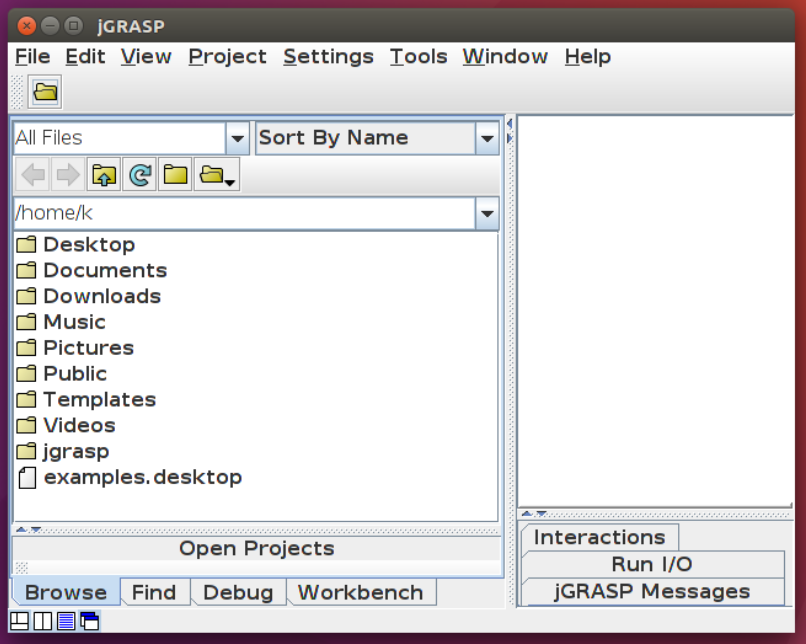Open the Sort By Name dropdown

click(x=487, y=138)
